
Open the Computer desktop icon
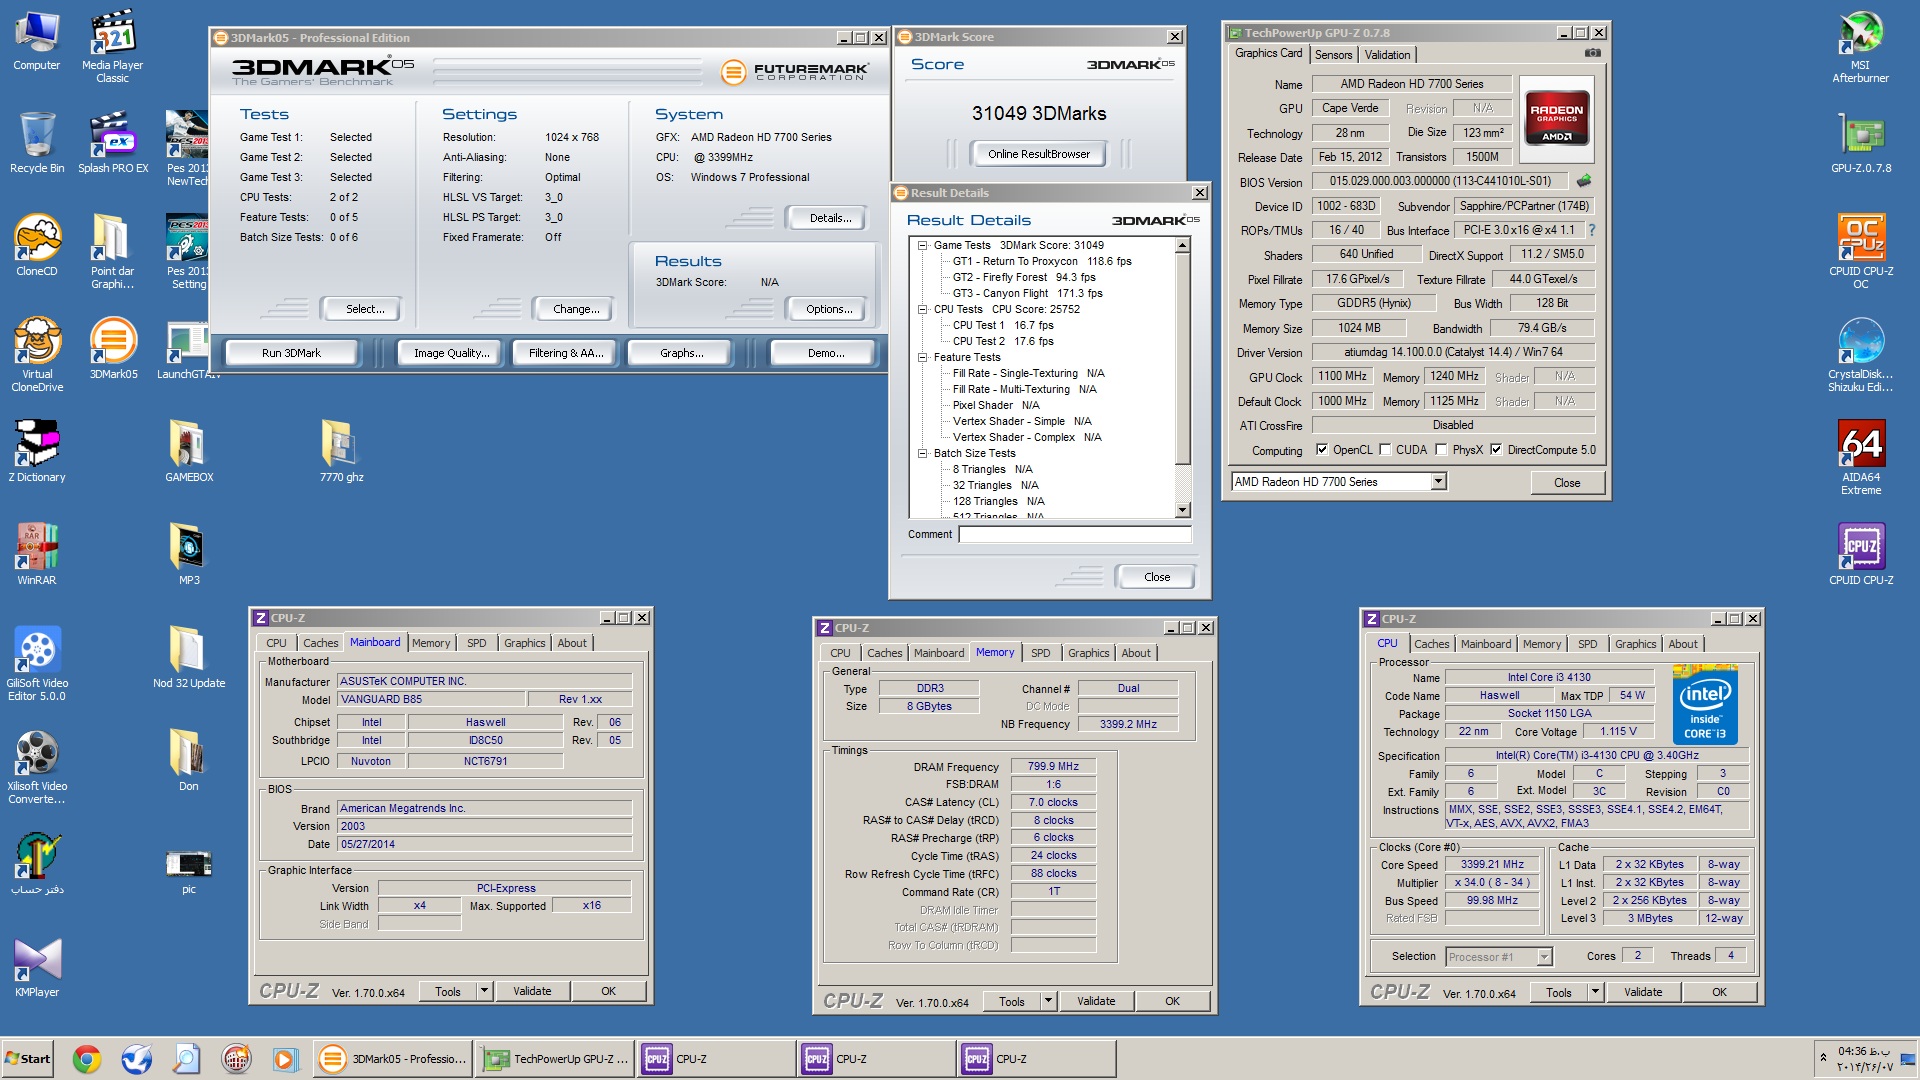pos(37,41)
